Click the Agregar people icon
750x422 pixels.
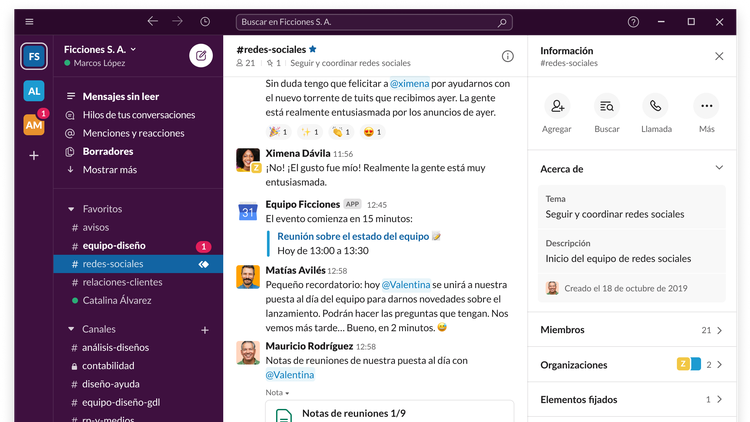(557, 106)
